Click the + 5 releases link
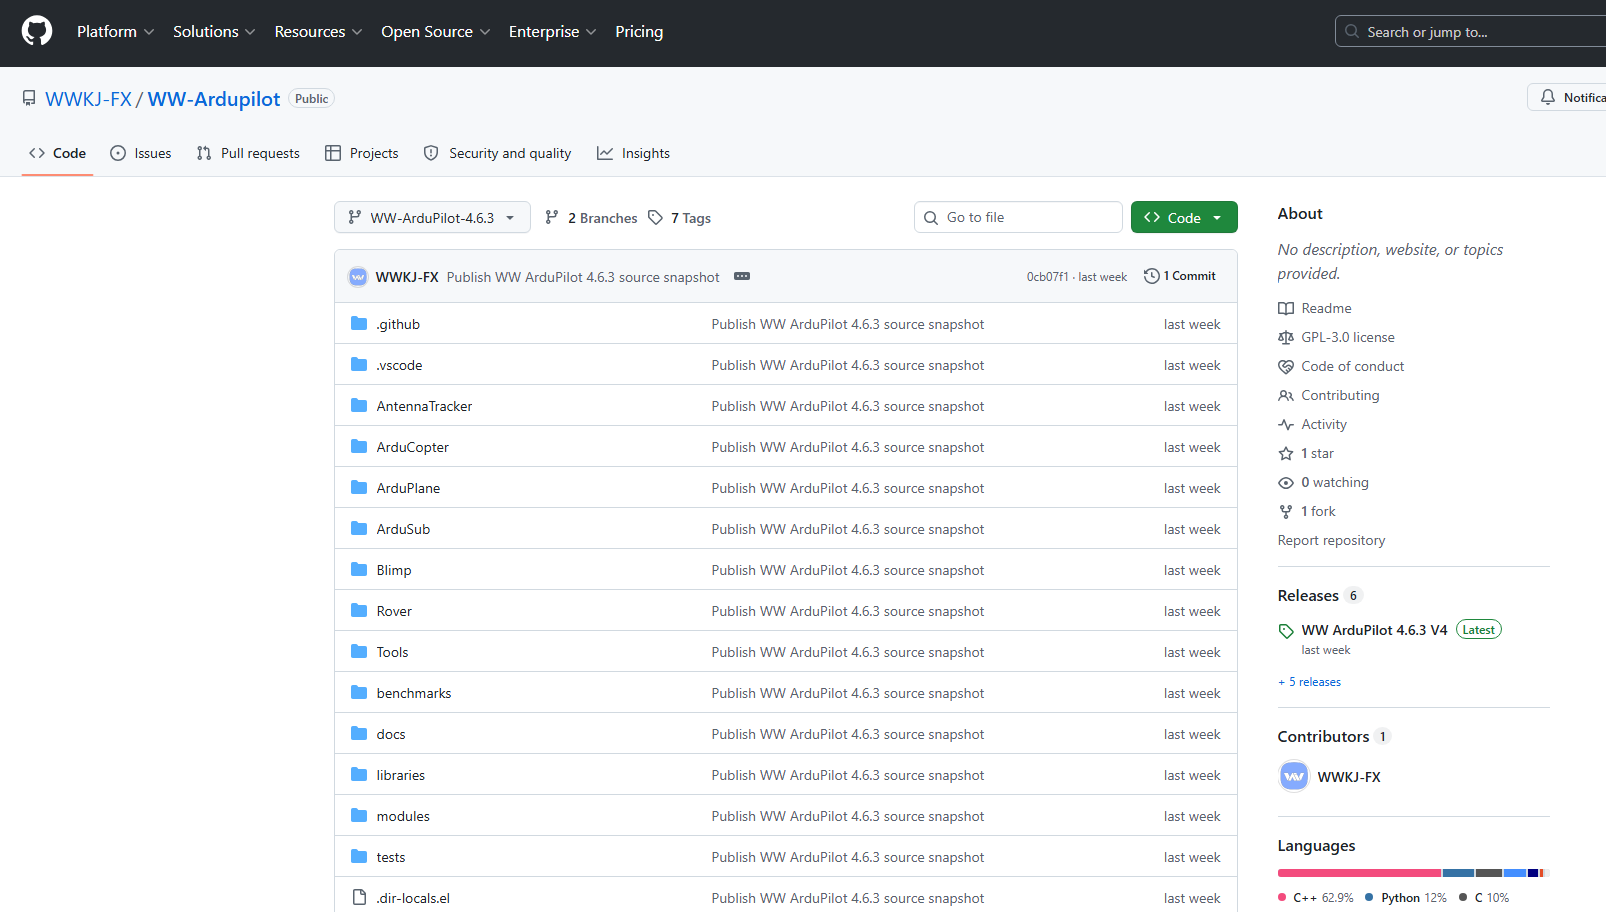 click(x=1310, y=682)
